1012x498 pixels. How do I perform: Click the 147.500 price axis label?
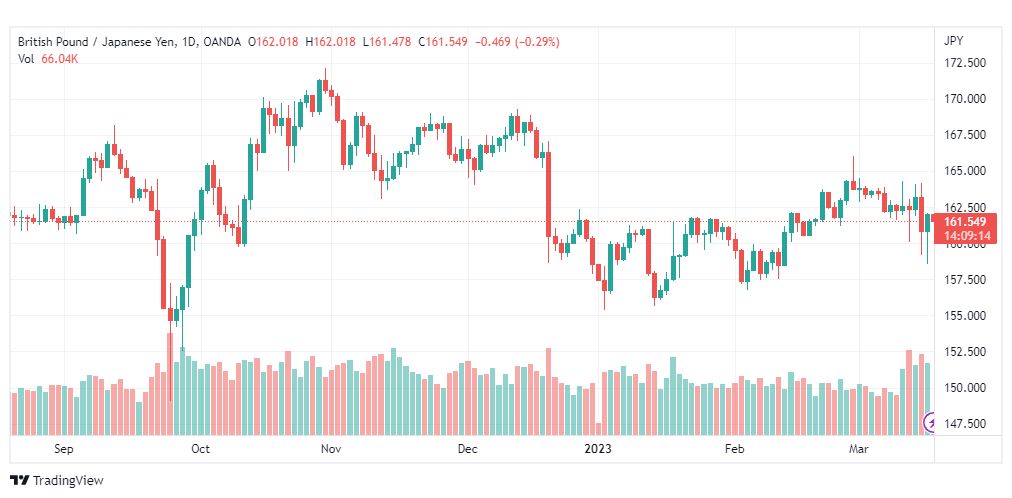[964, 424]
